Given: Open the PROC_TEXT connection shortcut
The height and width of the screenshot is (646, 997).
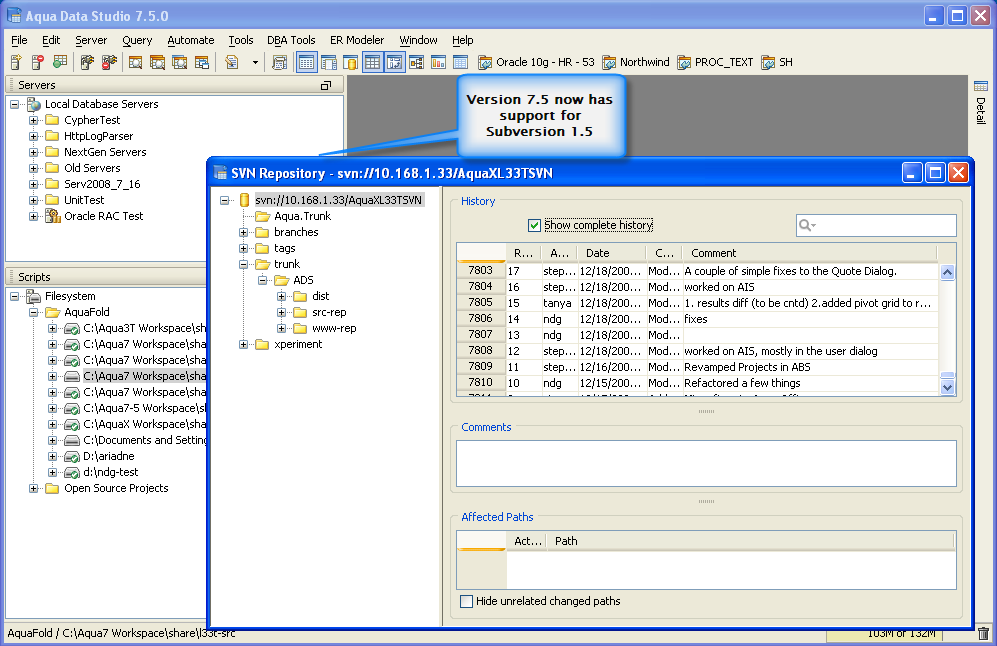Looking at the screenshot, I should pyautogui.click(x=715, y=62).
